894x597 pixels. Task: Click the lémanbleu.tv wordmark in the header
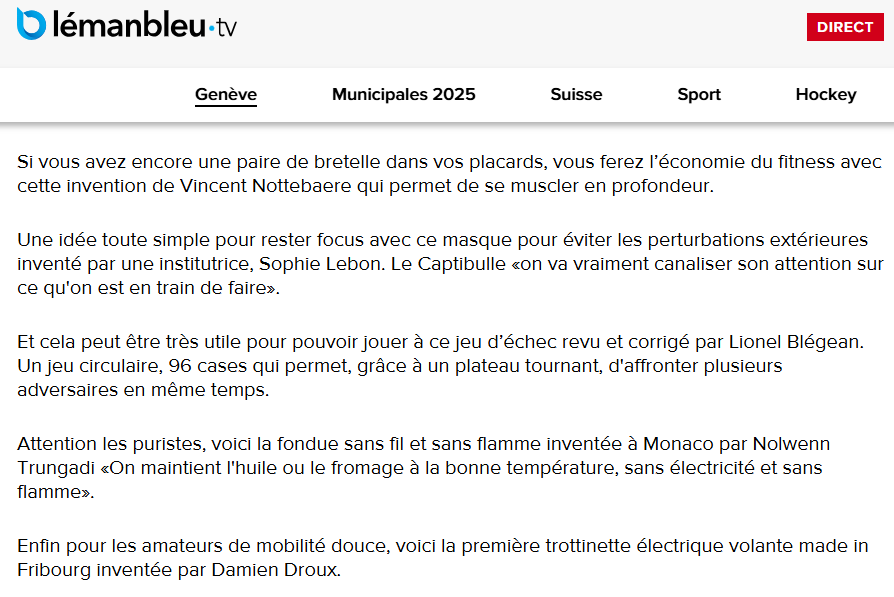point(145,26)
